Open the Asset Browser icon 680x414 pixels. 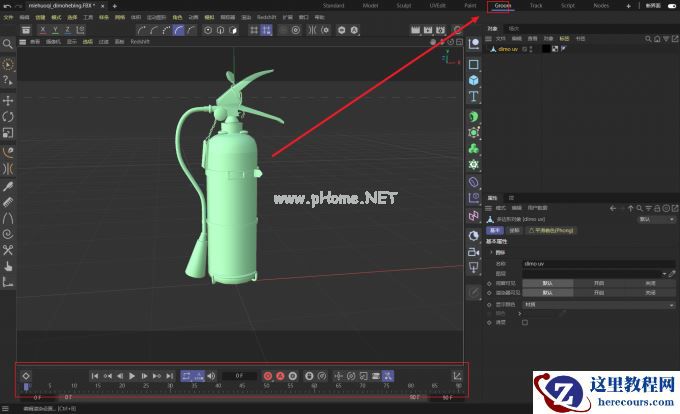(26, 30)
